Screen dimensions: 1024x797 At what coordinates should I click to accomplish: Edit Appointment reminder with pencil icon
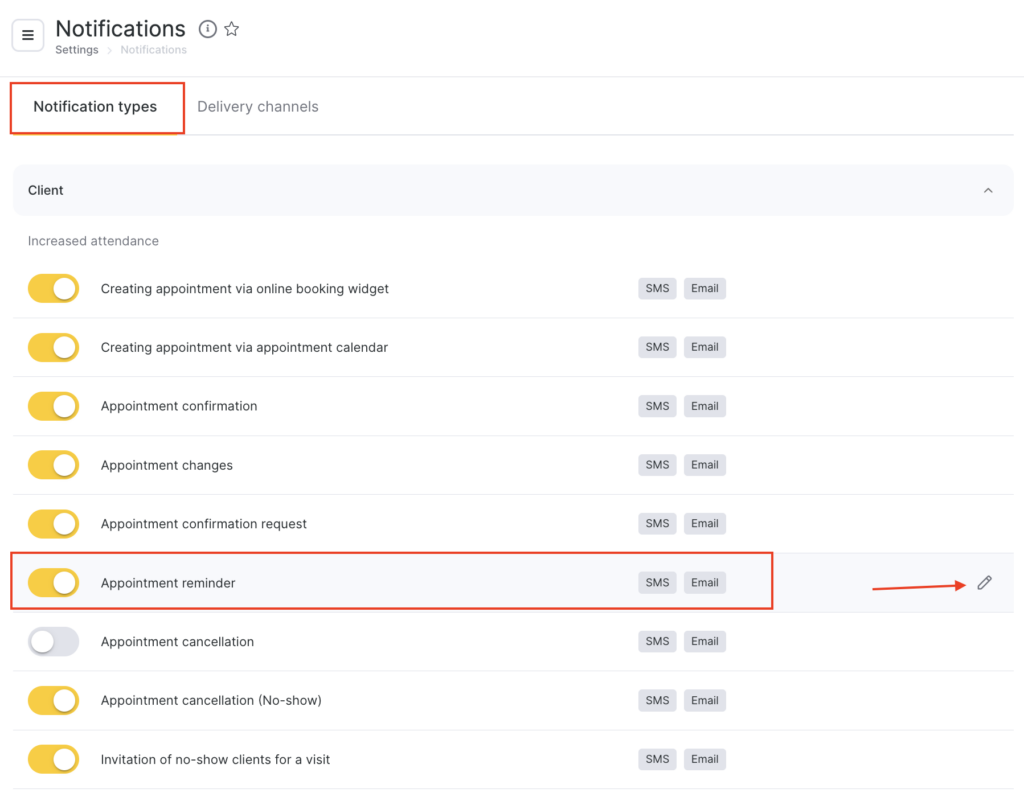[x=984, y=583]
